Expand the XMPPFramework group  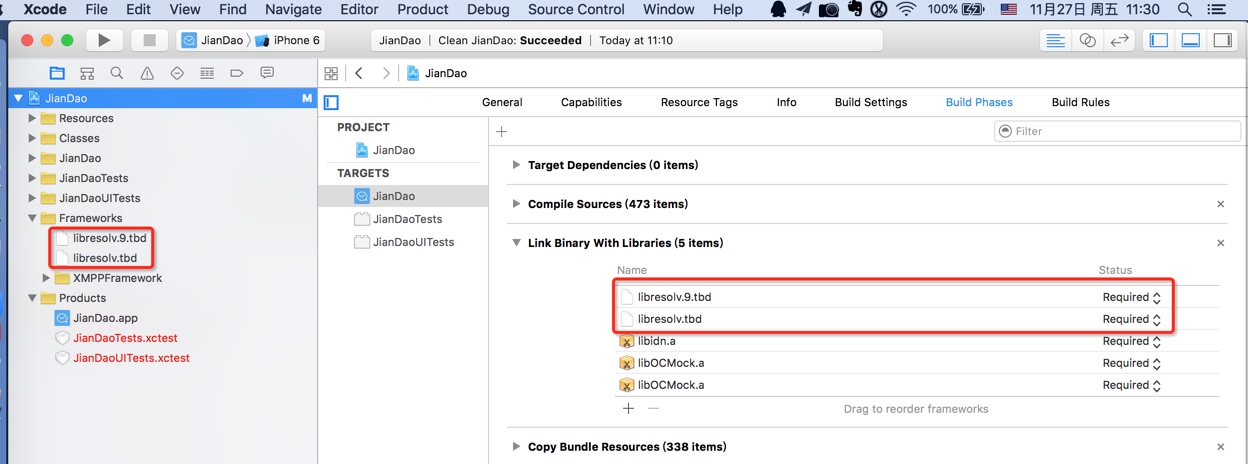(x=46, y=278)
